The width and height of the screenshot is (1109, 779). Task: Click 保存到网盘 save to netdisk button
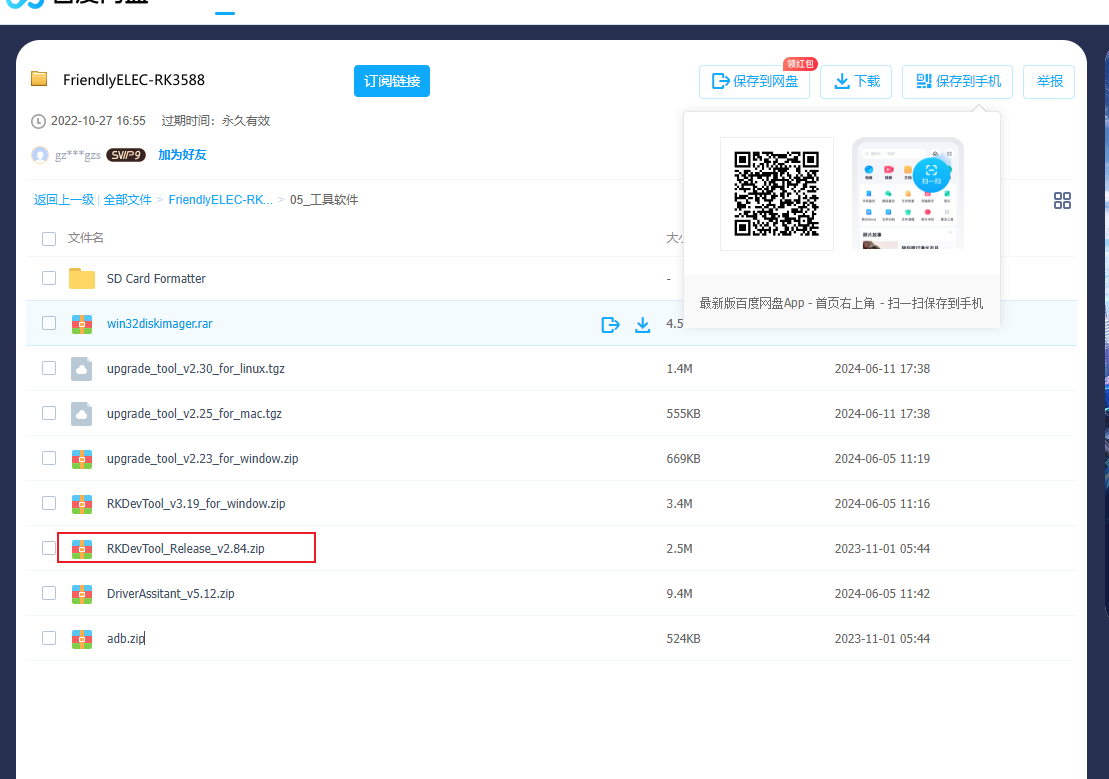(x=755, y=81)
